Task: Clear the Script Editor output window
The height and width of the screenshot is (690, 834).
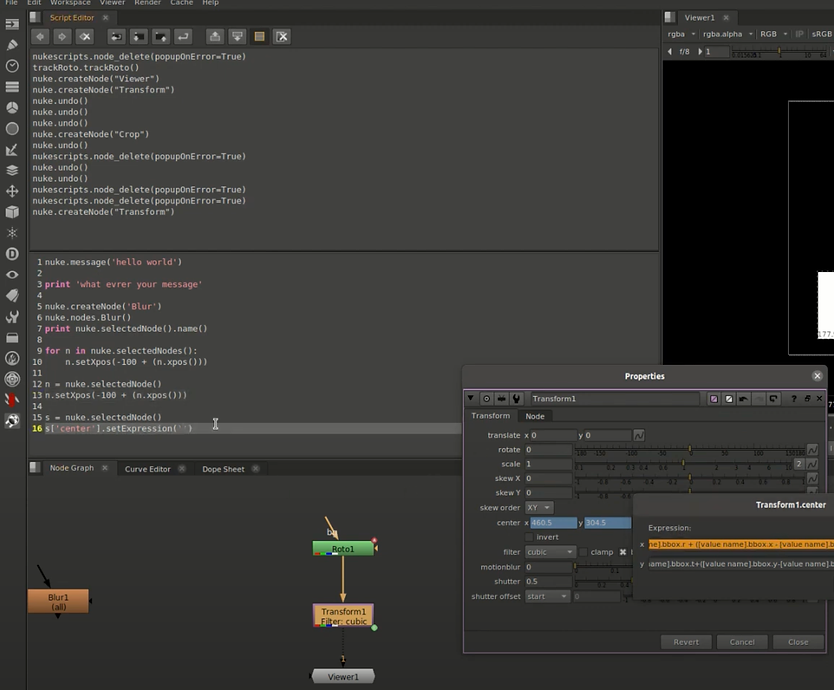Action: tap(282, 36)
